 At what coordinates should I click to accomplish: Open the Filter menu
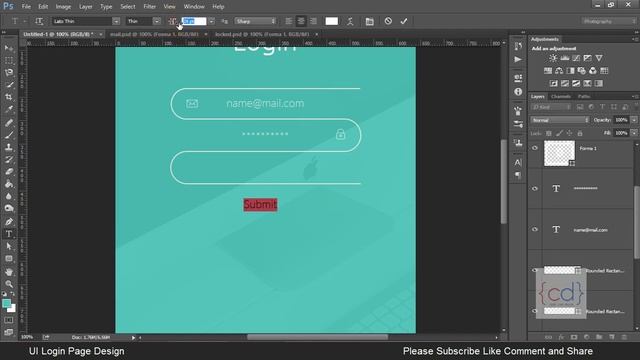pyautogui.click(x=149, y=7)
